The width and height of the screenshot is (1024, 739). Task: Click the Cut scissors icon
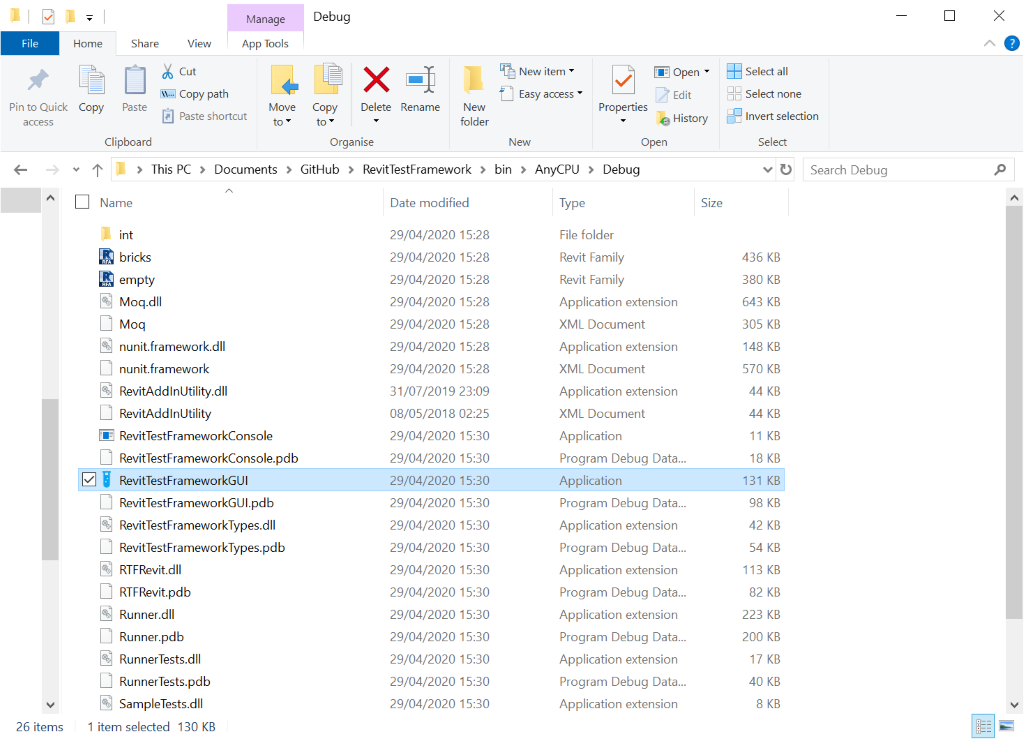(x=168, y=71)
